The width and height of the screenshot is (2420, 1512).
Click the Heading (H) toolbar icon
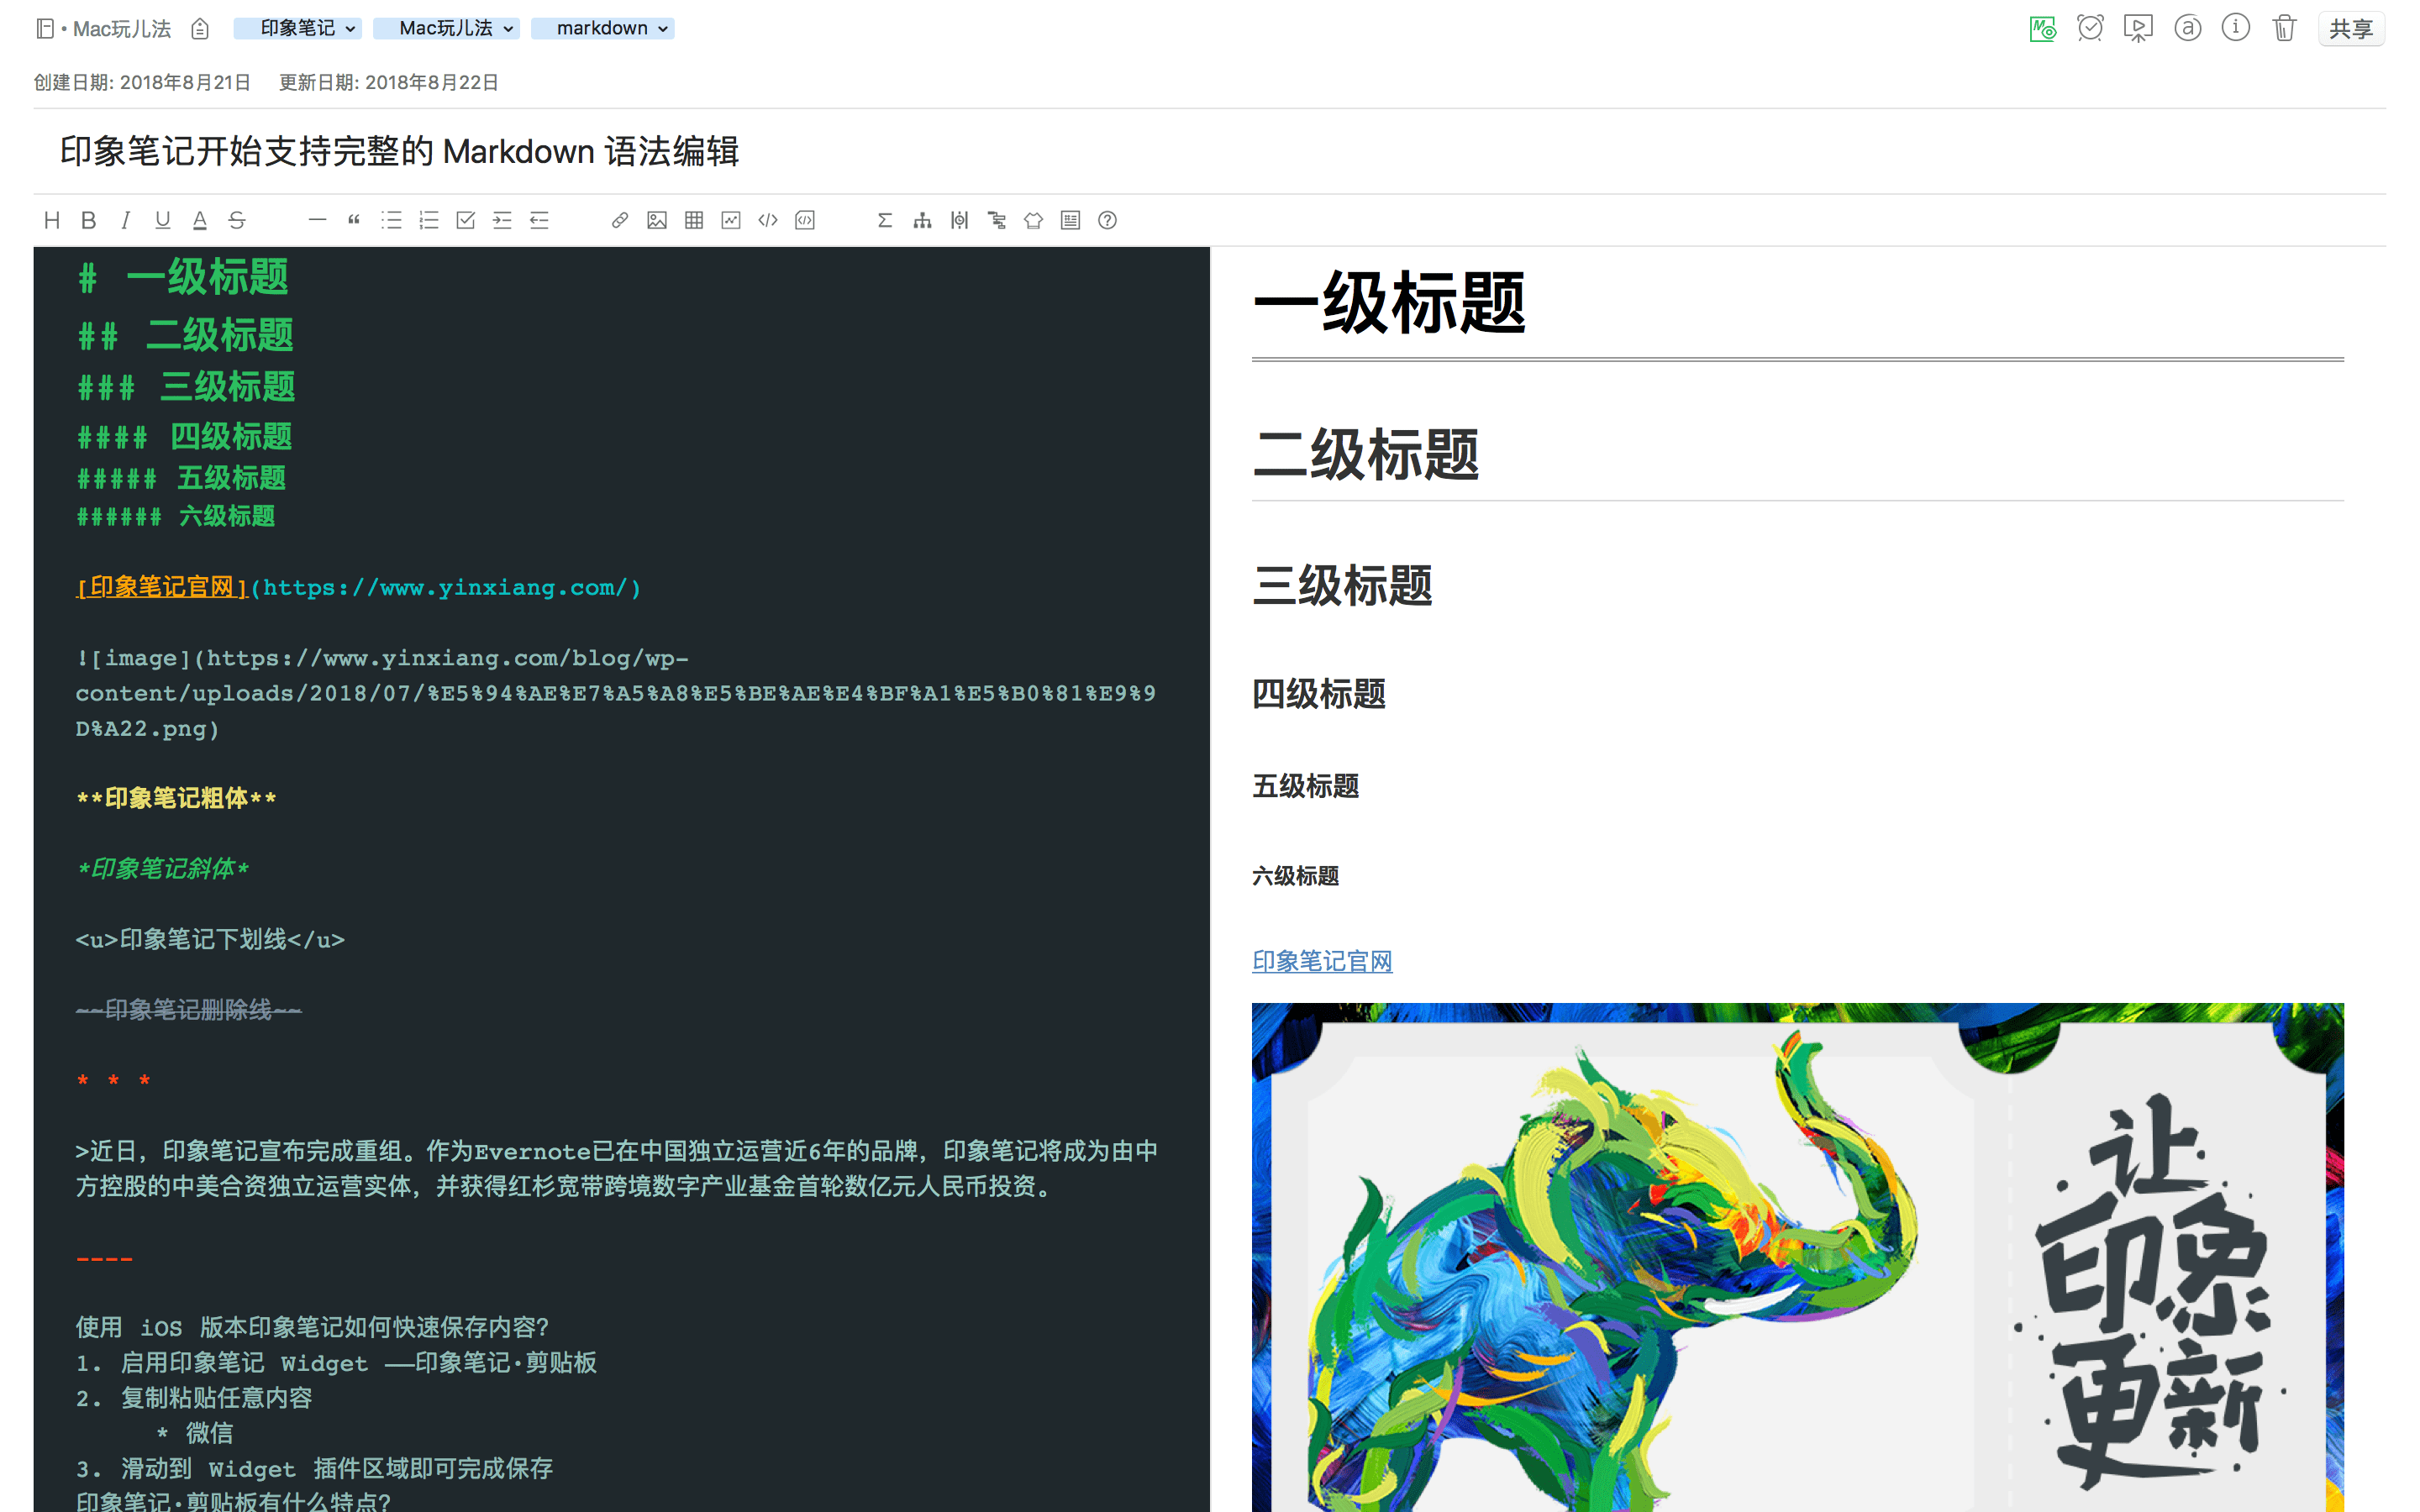(x=52, y=220)
